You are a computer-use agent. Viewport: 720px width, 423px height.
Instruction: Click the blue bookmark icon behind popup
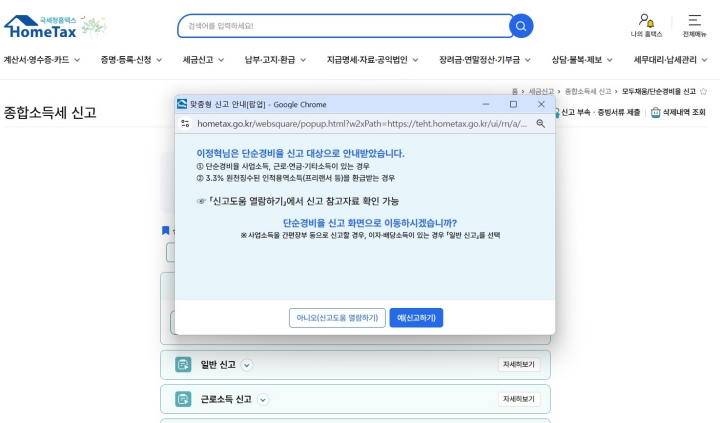166,231
